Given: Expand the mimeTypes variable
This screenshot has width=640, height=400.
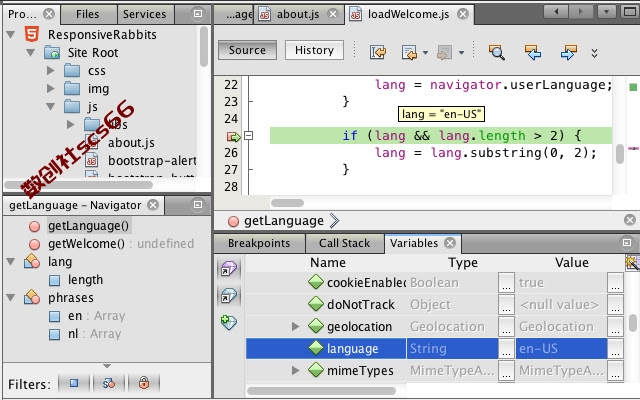Looking at the screenshot, I should click(296, 371).
